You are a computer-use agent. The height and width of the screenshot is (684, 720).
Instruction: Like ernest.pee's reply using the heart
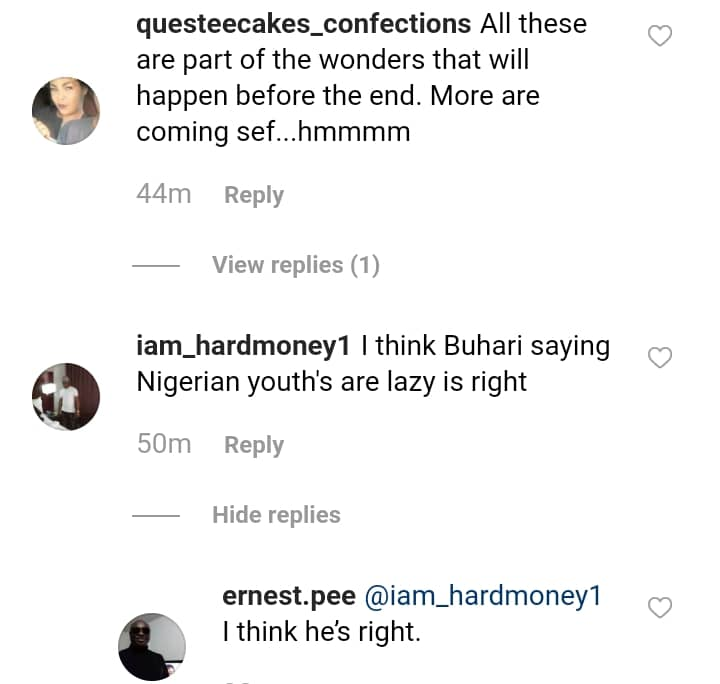(x=660, y=608)
